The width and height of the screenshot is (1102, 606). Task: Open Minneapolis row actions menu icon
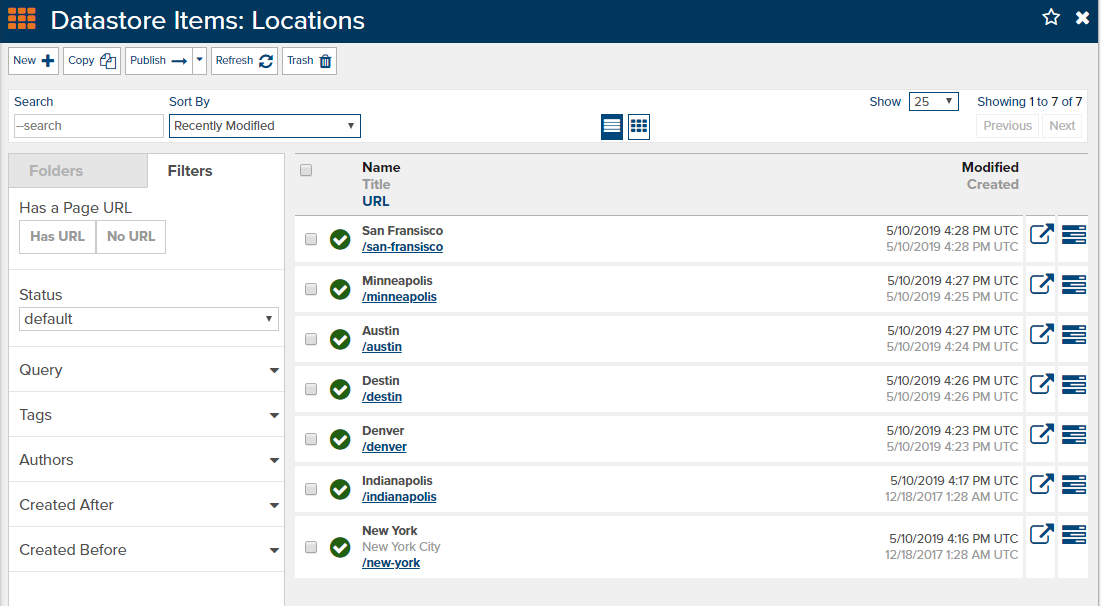1074,284
